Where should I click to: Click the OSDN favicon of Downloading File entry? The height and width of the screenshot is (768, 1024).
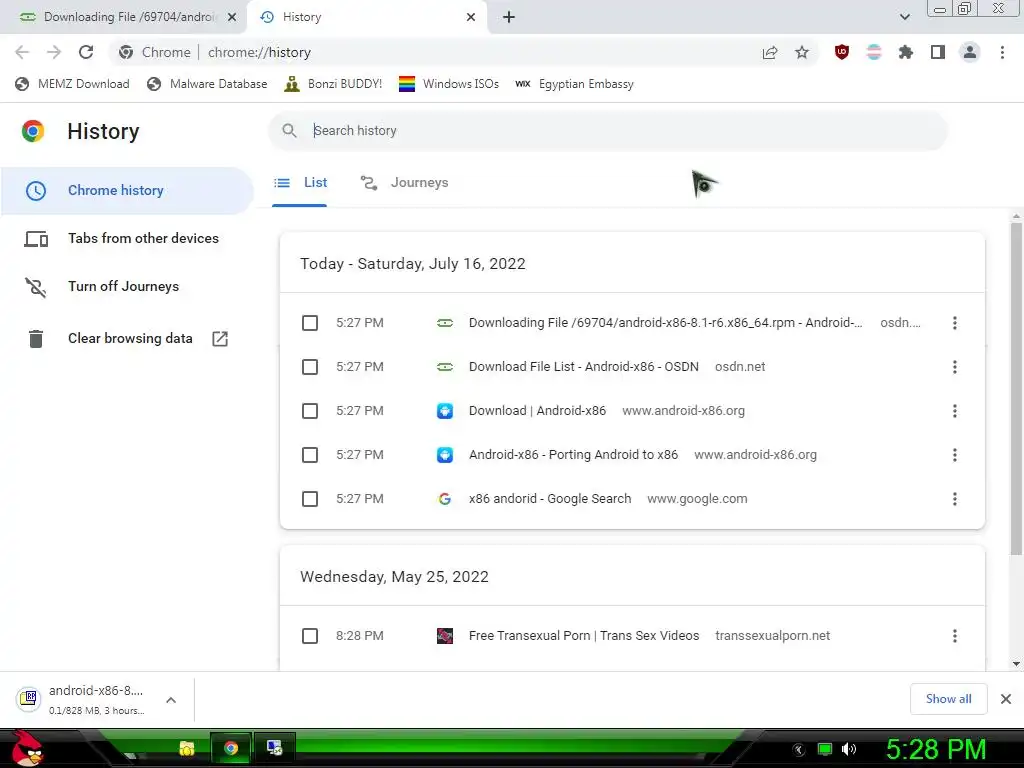click(445, 323)
